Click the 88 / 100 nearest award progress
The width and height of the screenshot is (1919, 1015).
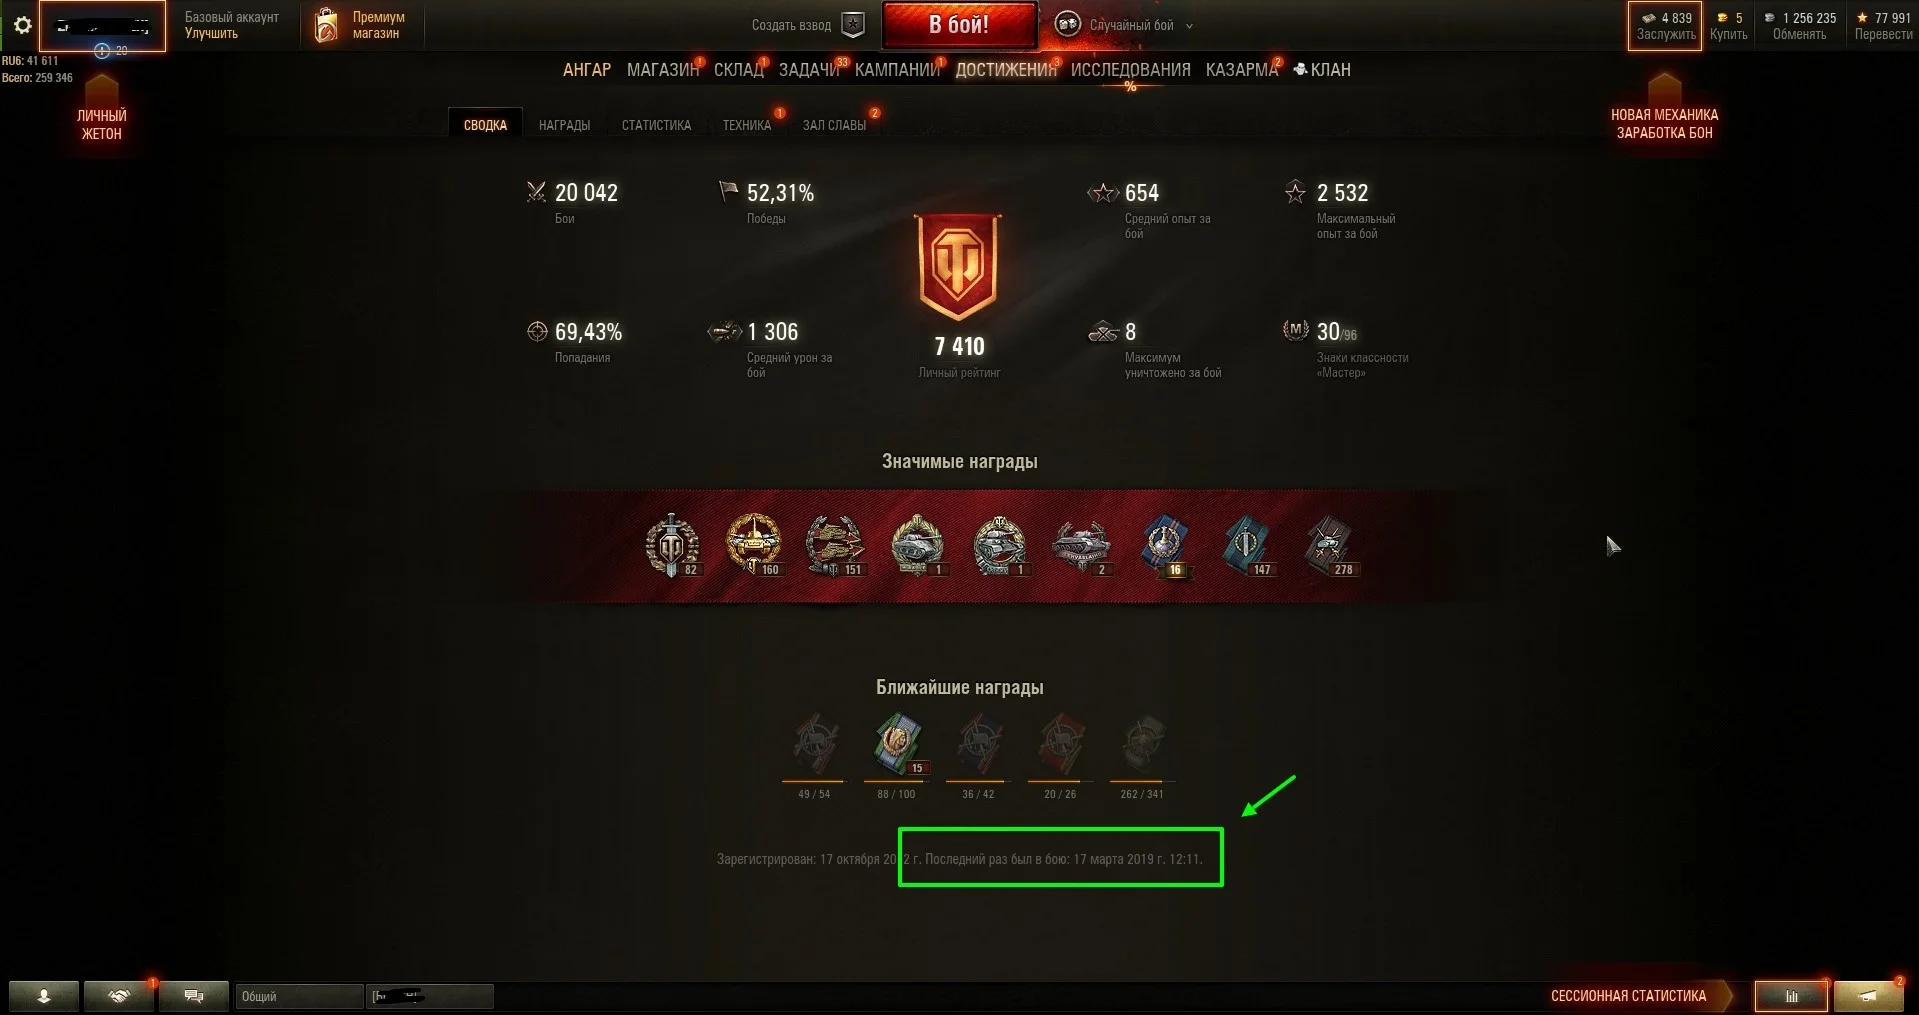pos(896,794)
